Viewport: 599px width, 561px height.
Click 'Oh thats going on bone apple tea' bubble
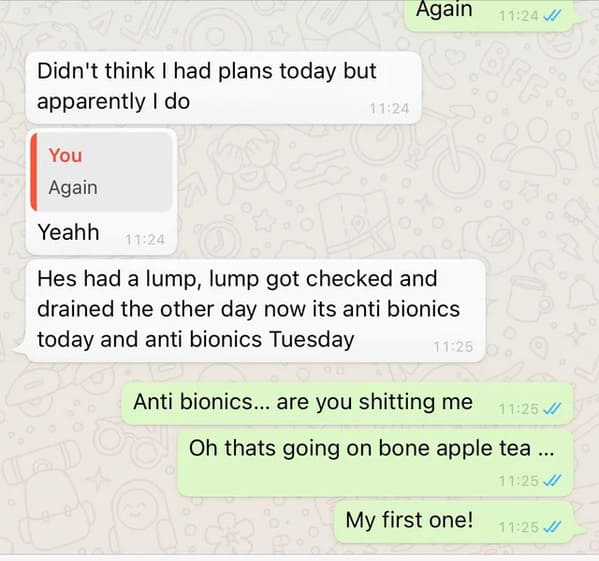pyautogui.click(x=376, y=462)
